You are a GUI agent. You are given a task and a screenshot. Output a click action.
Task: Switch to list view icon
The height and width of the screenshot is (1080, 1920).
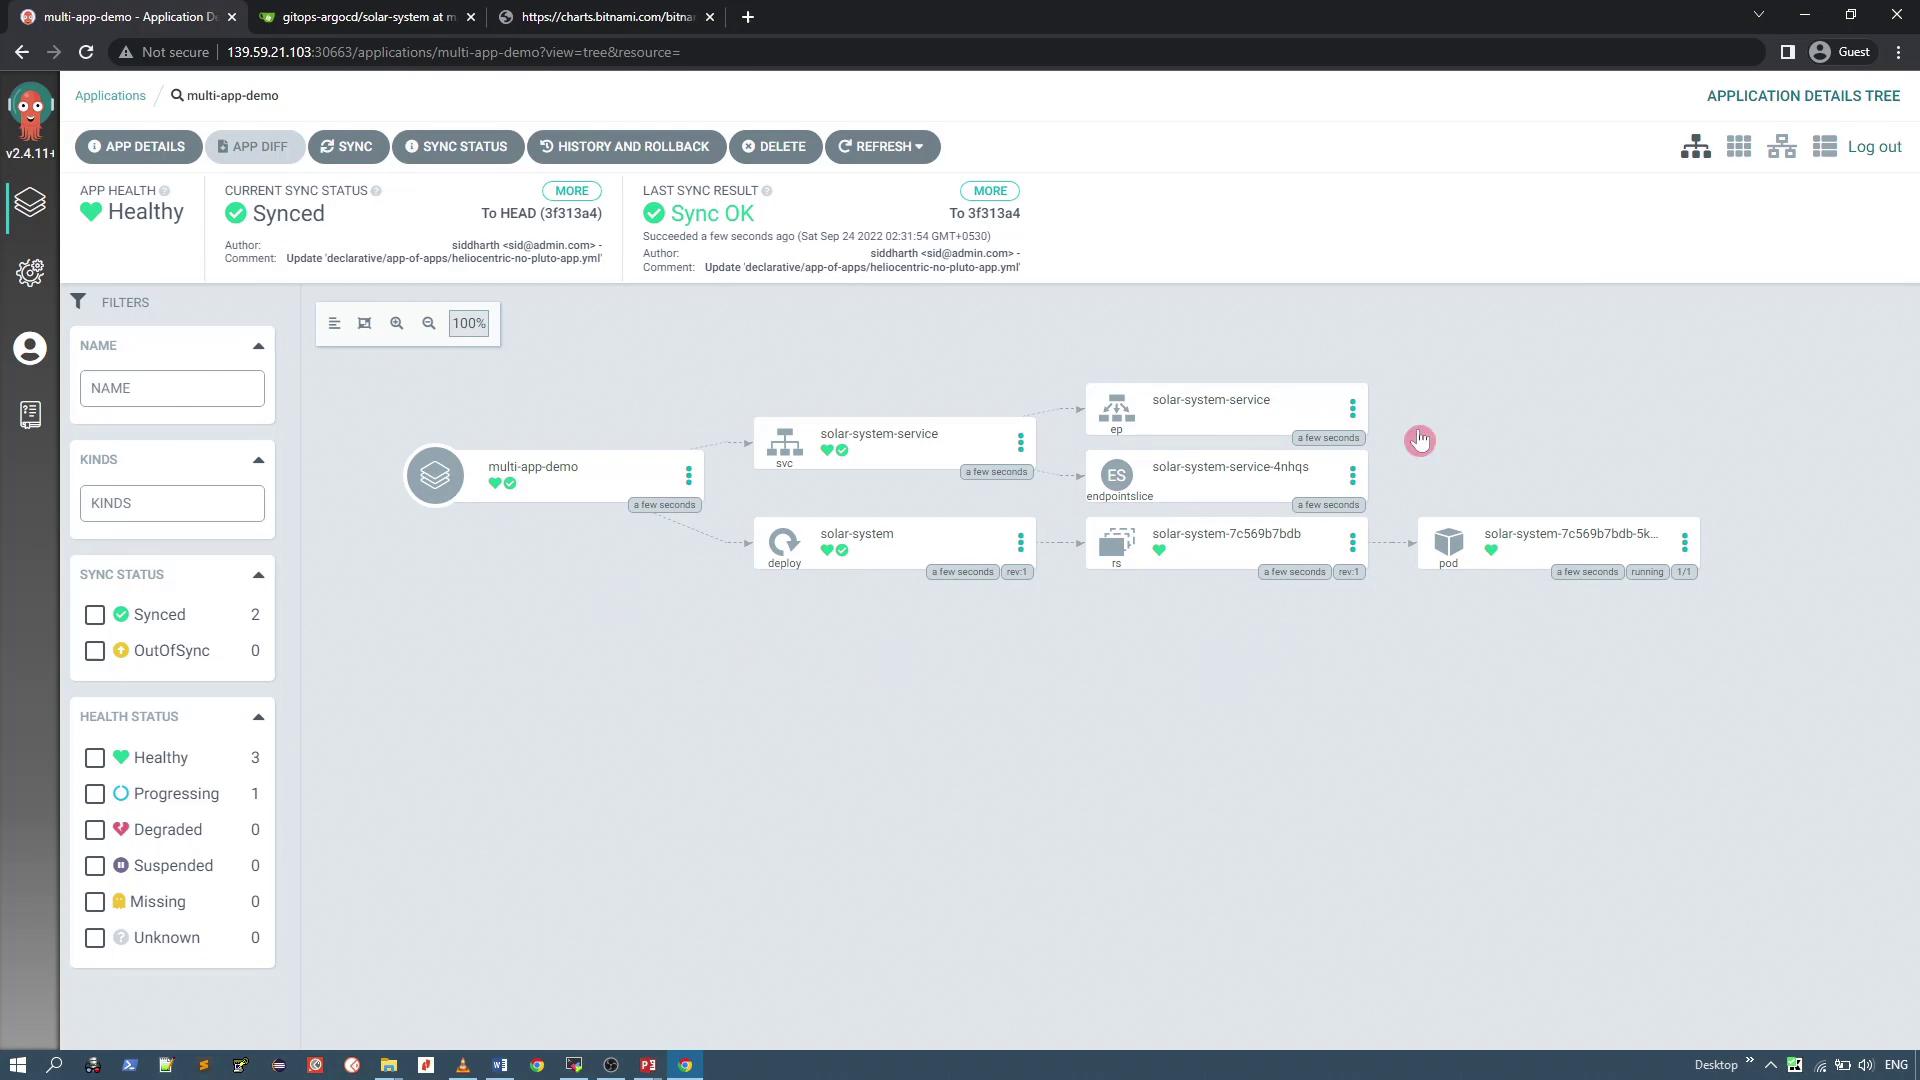pos(1824,147)
